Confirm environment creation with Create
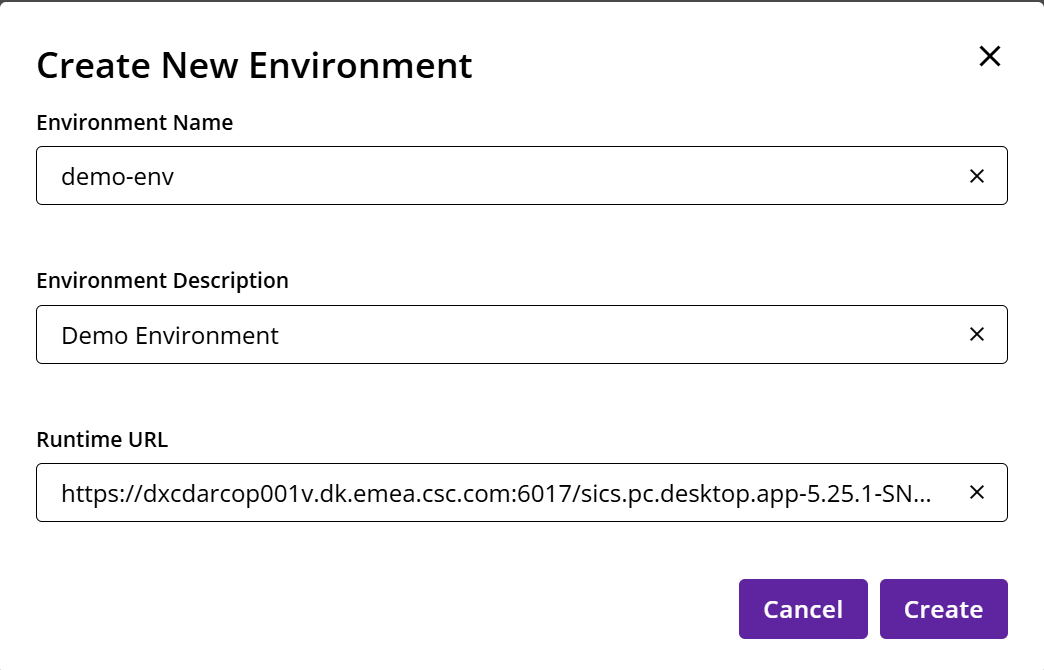This screenshot has height=670, width=1044. (943, 608)
